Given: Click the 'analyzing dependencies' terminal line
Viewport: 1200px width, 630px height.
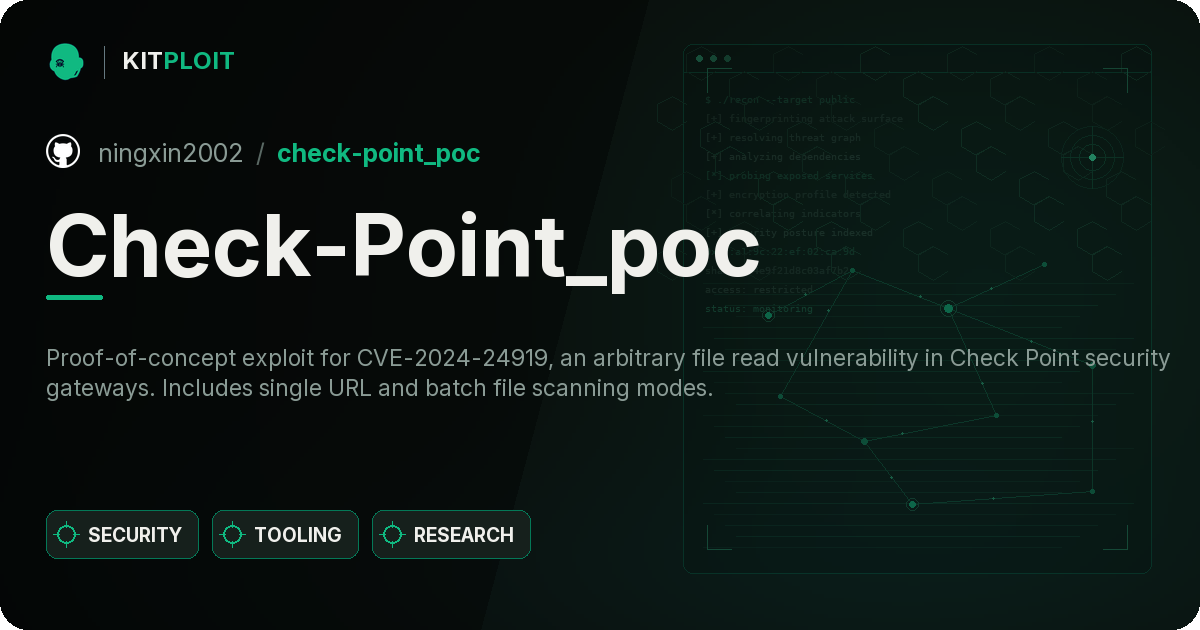Looking at the screenshot, I should coord(782,157).
